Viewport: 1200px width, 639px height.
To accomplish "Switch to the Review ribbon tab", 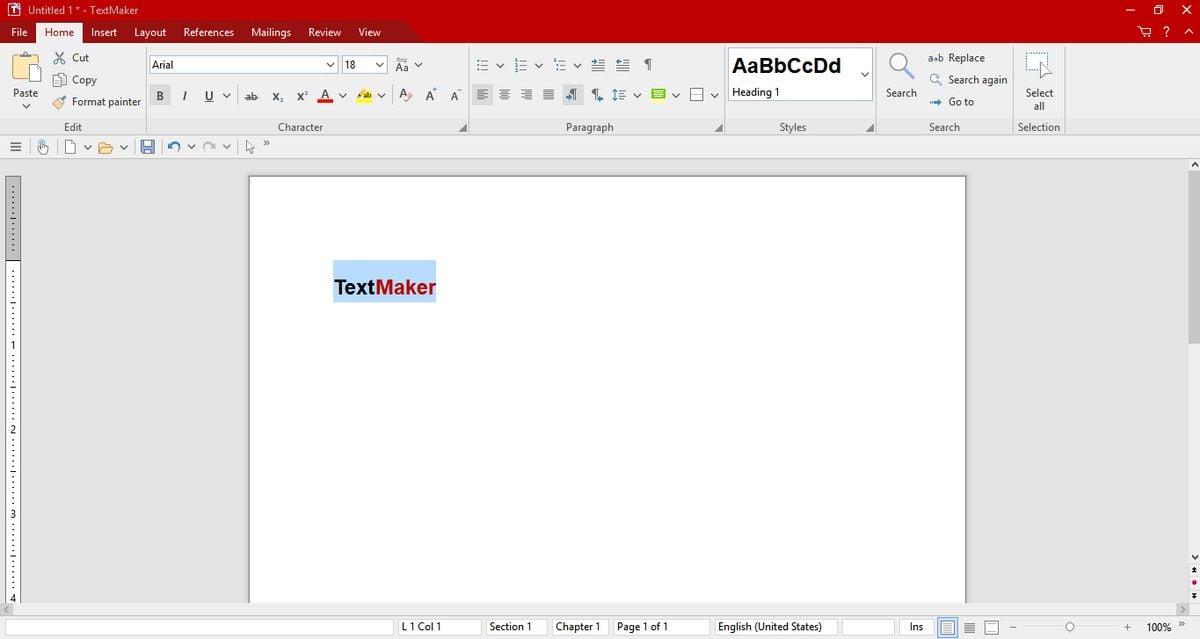I will pos(324,32).
